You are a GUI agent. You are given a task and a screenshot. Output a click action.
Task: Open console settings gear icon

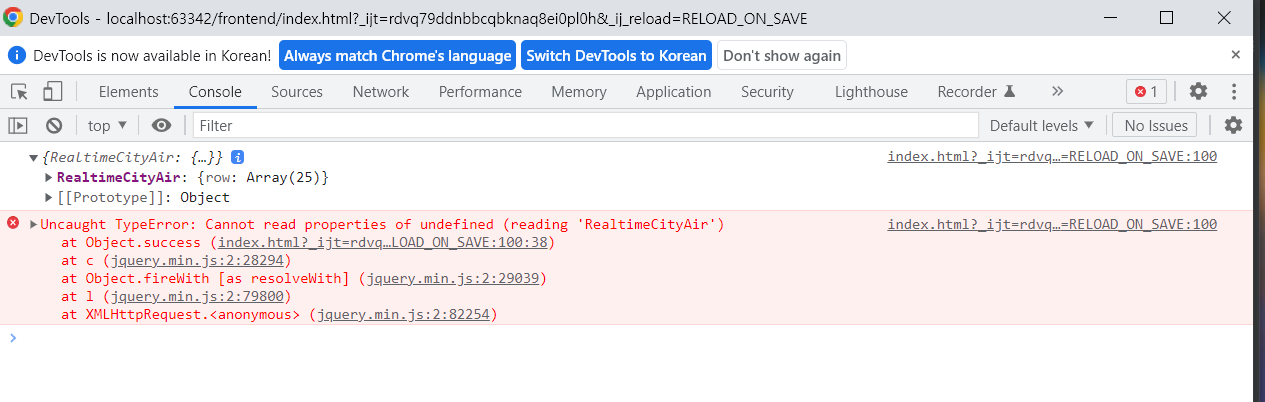pos(1234,125)
